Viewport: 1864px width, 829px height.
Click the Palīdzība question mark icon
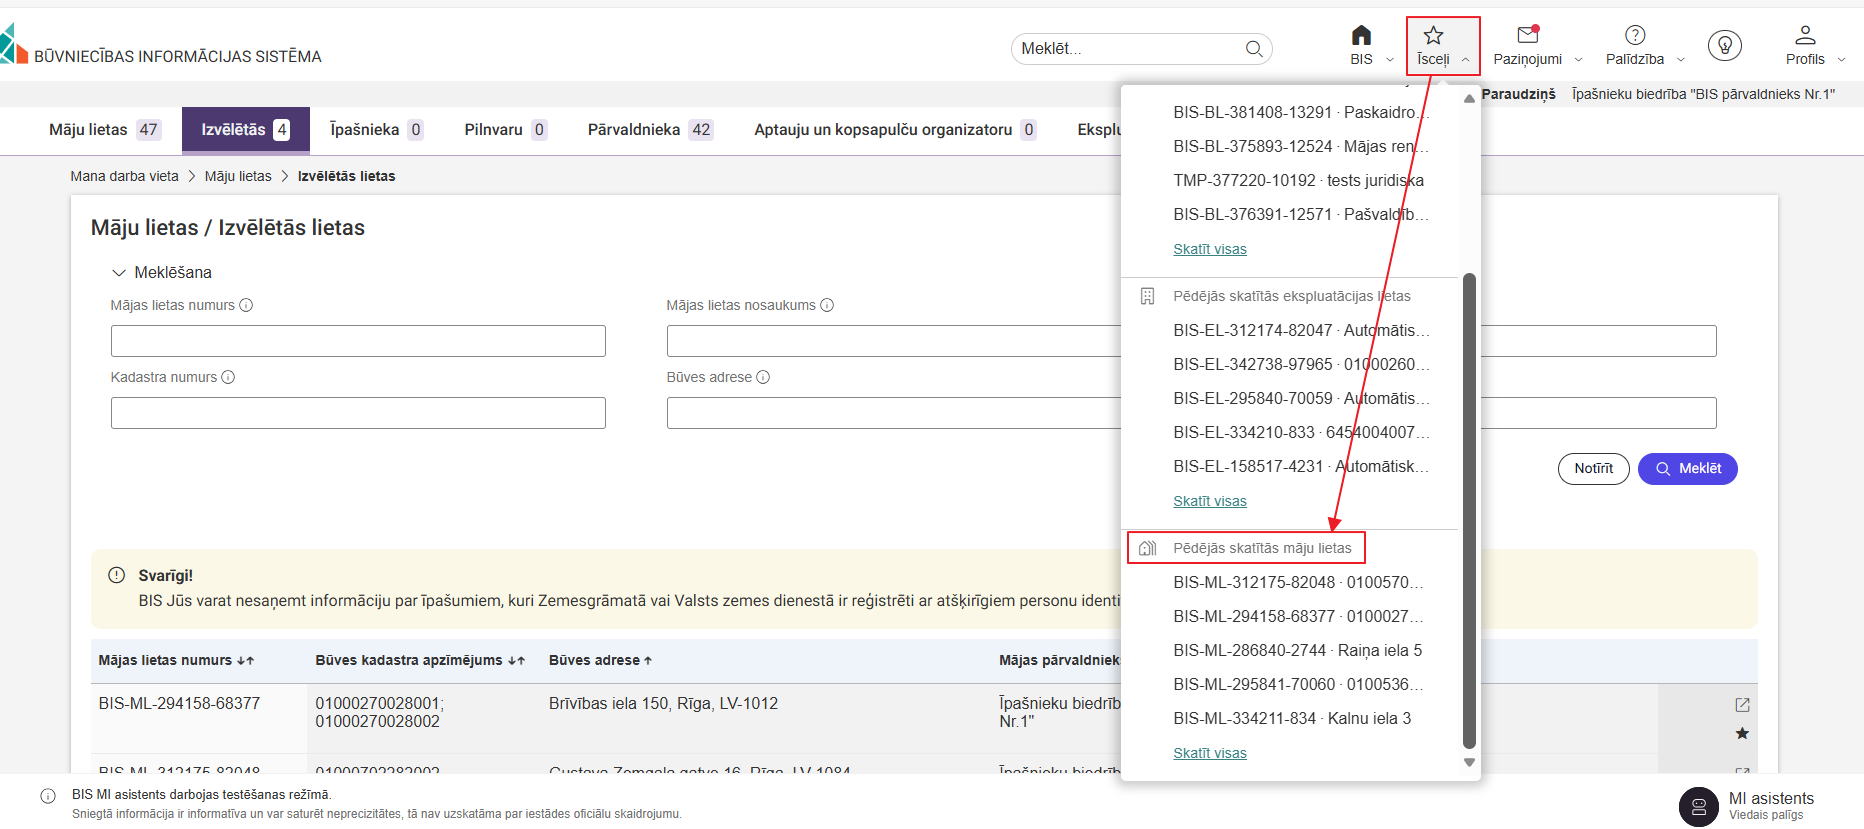click(x=1635, y=37)
